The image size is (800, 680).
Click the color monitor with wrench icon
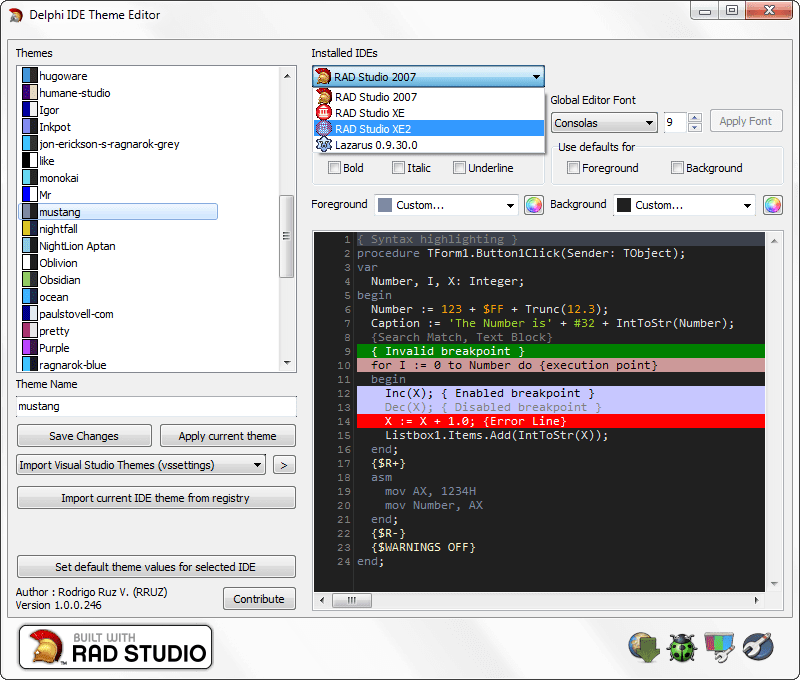[x=720, y=647]
